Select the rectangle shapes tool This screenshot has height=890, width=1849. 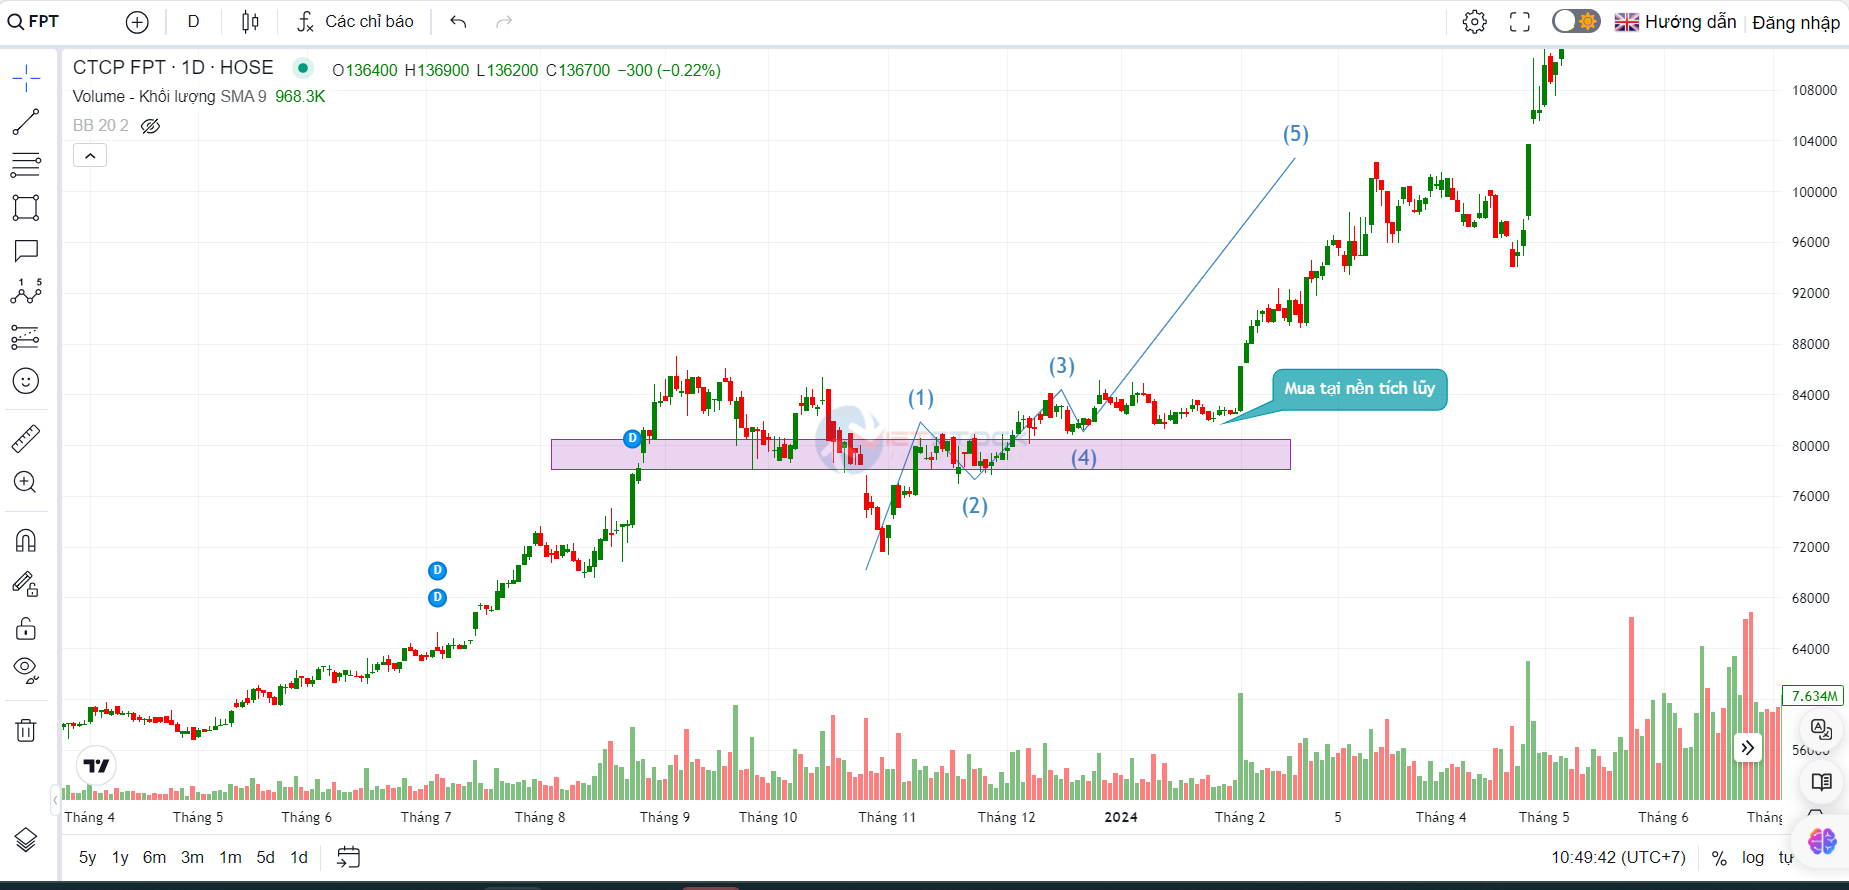26,208
